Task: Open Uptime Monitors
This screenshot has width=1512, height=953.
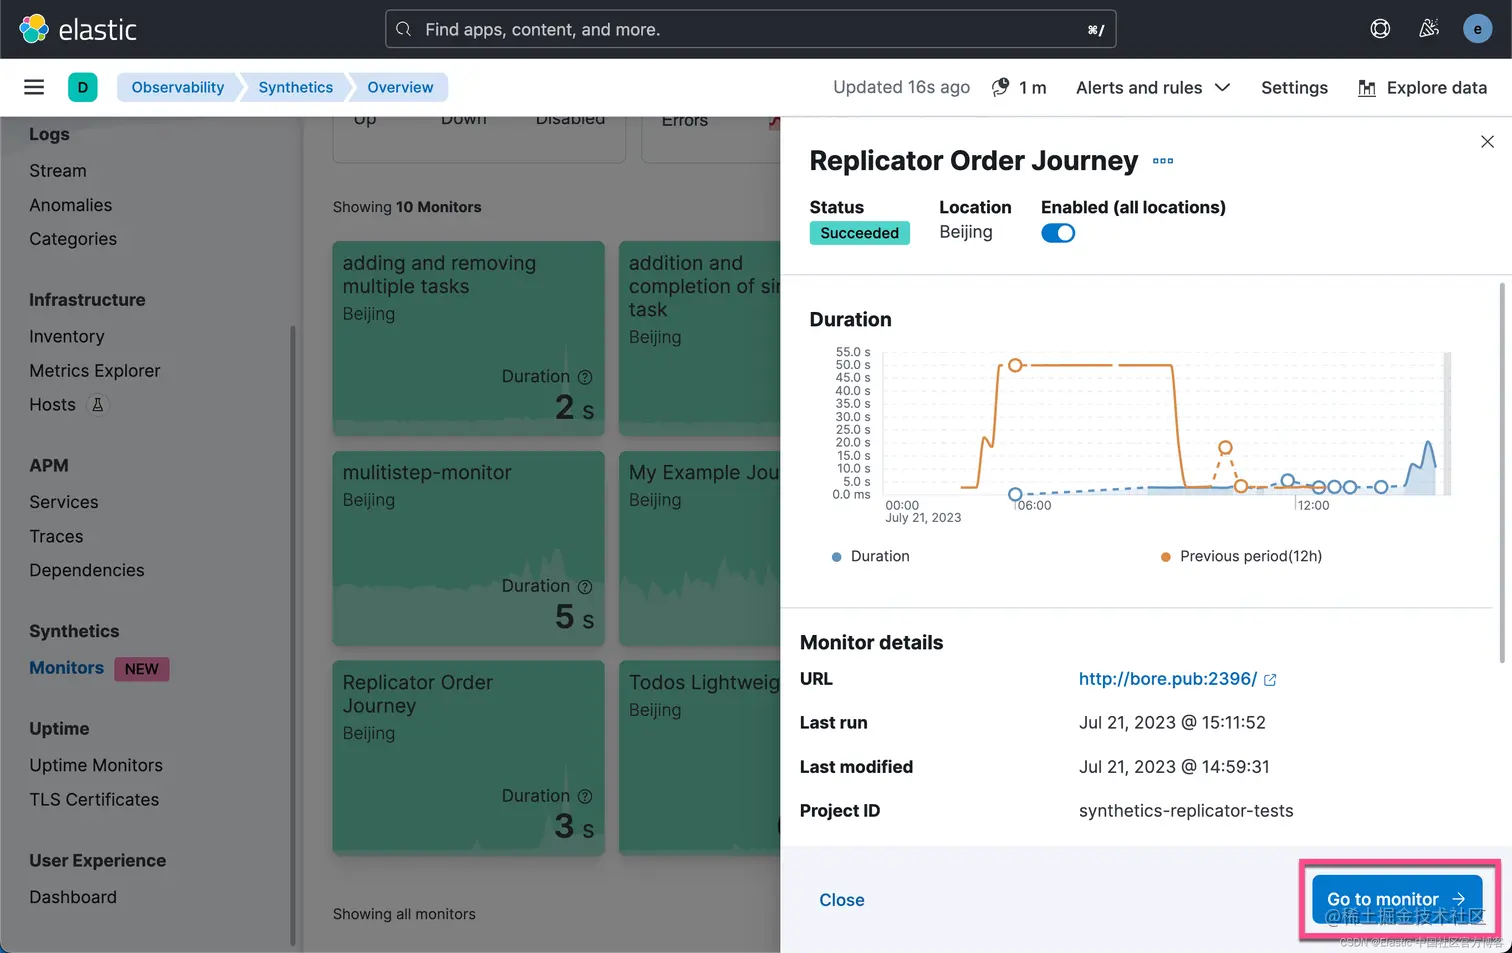Action: pos(96,765)
